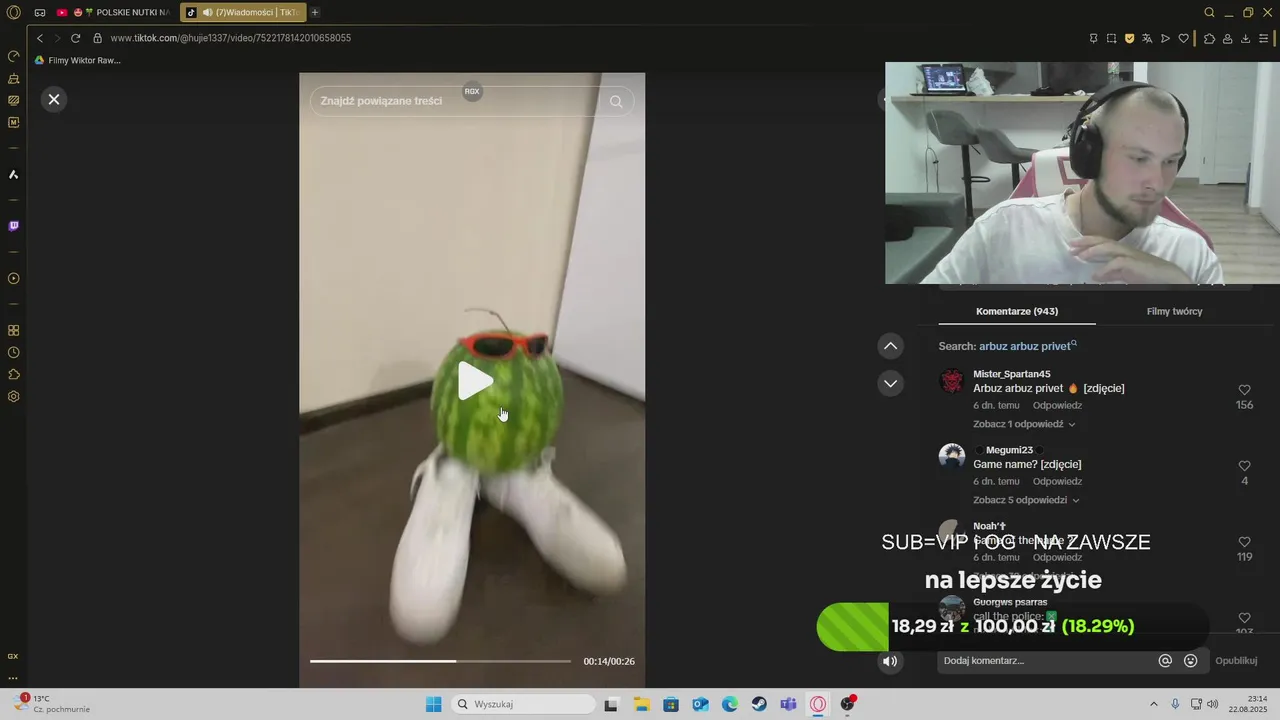Image resolution: width=1280 pixels, height=720 pixels.
Task: Open the Windows Start menu
Action: click(x=433, y=704)
